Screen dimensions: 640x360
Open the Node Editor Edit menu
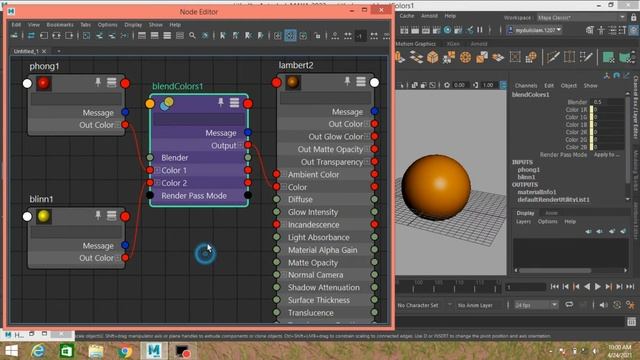[16, 25]
